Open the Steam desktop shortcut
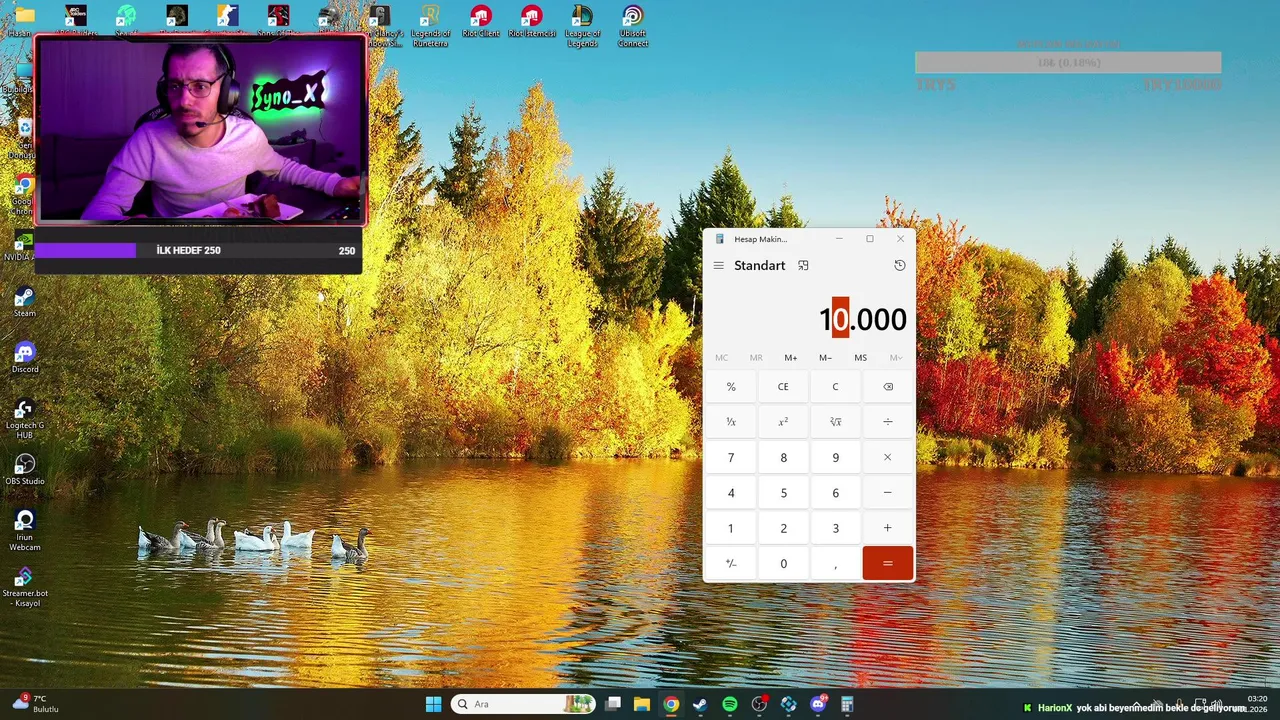The height and width of the screenshot is (720, 1280). (25, 302)
